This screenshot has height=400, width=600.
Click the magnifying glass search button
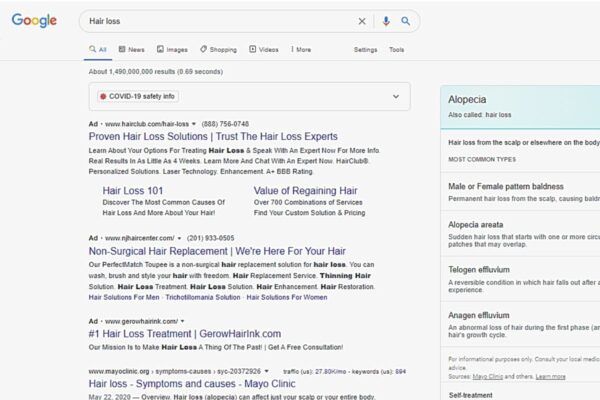coord(406,21)
